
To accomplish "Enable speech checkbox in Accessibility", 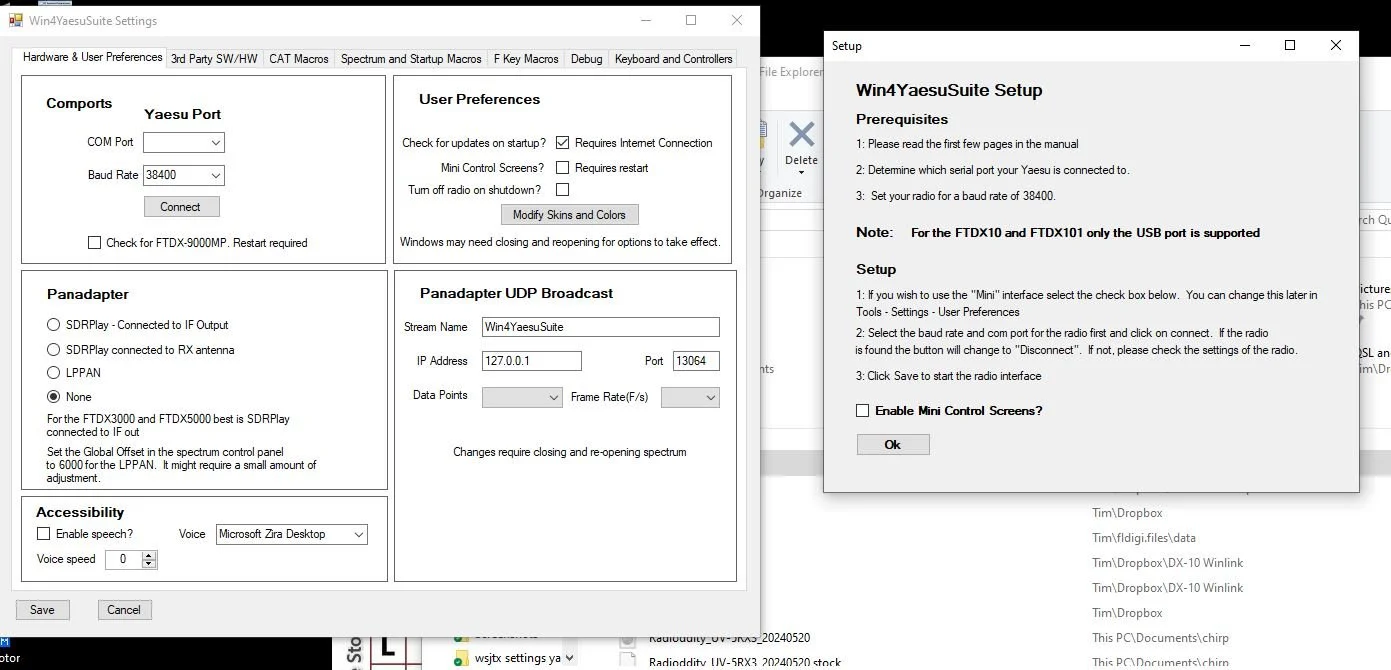I will pos(43,534).
